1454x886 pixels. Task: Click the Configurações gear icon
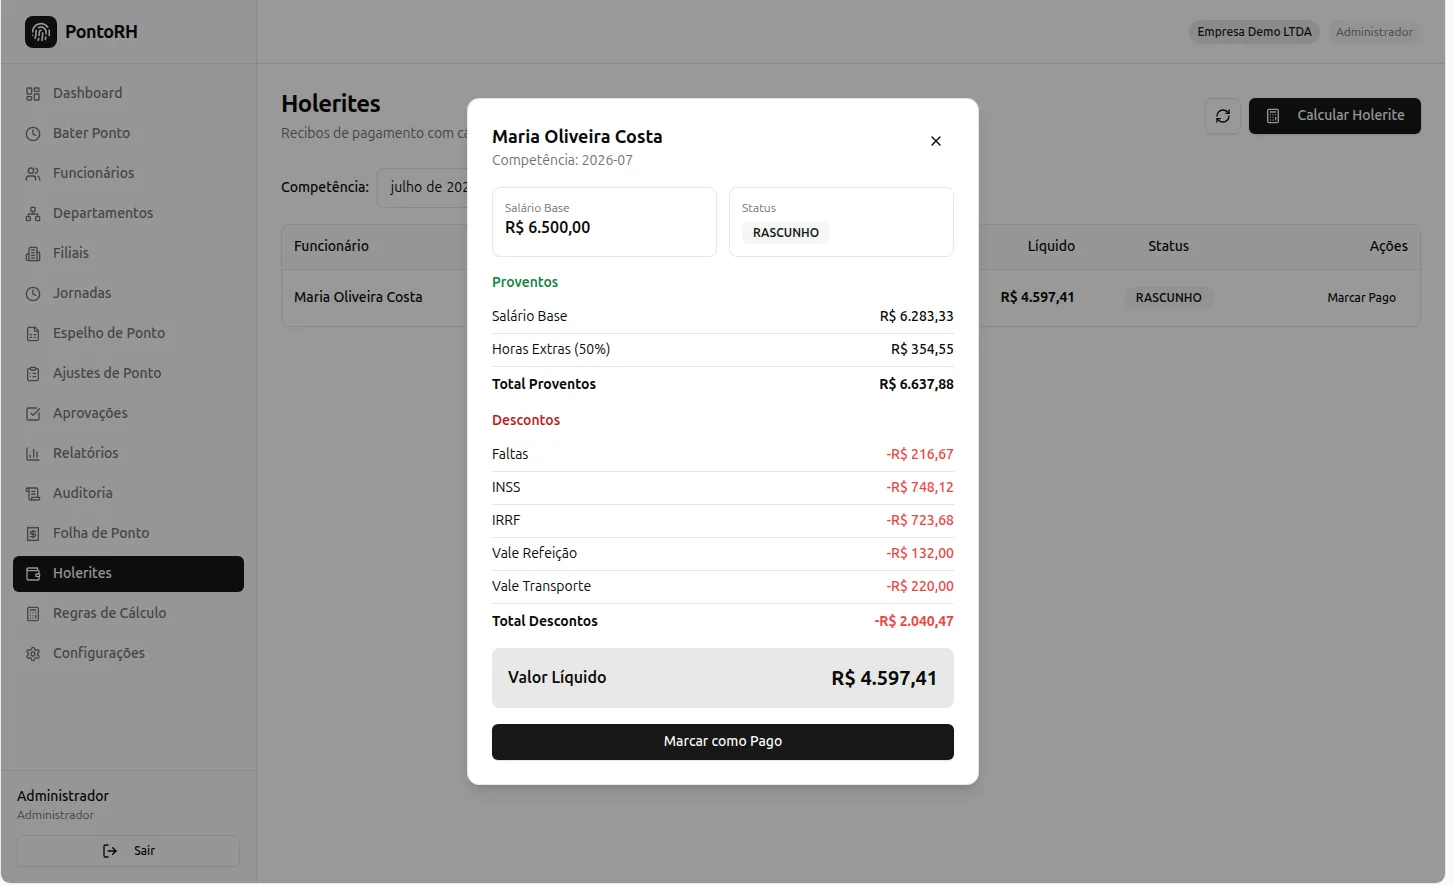click(x=33, y=653)
